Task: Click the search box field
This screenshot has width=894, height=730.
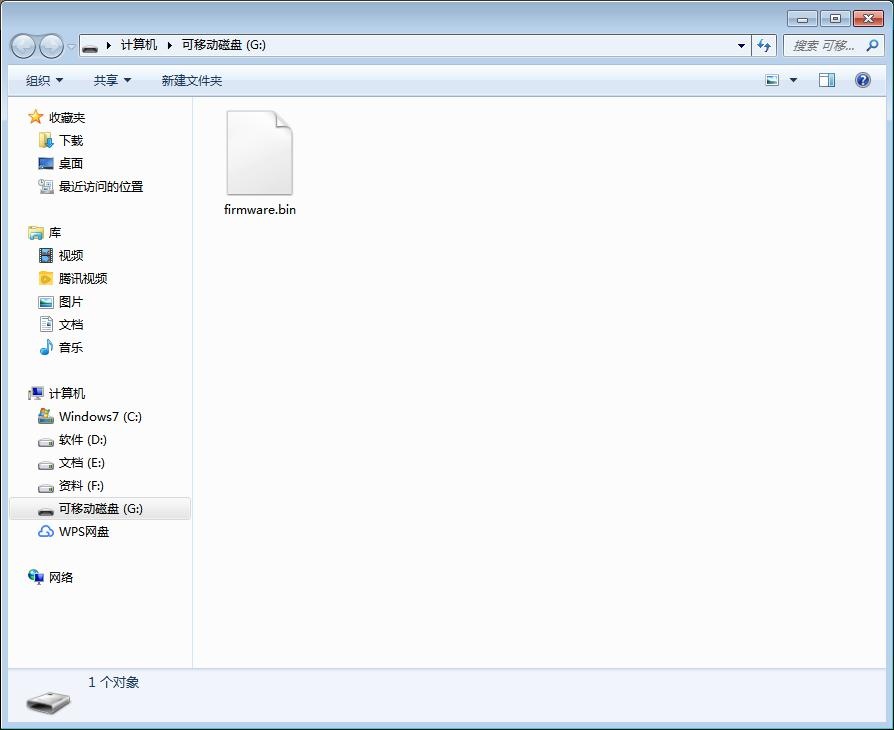Action: point(824,46)
